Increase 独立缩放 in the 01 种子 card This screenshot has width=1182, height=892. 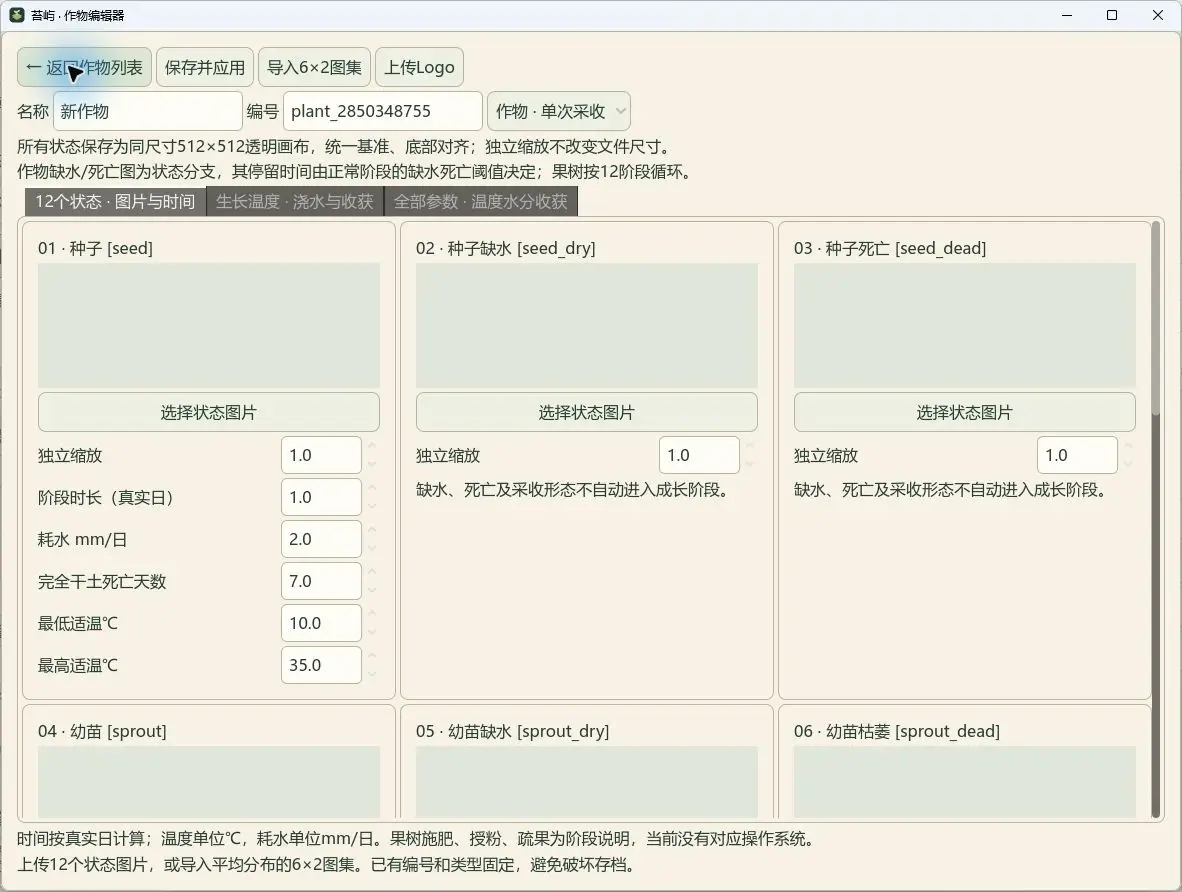pos(372,446)
